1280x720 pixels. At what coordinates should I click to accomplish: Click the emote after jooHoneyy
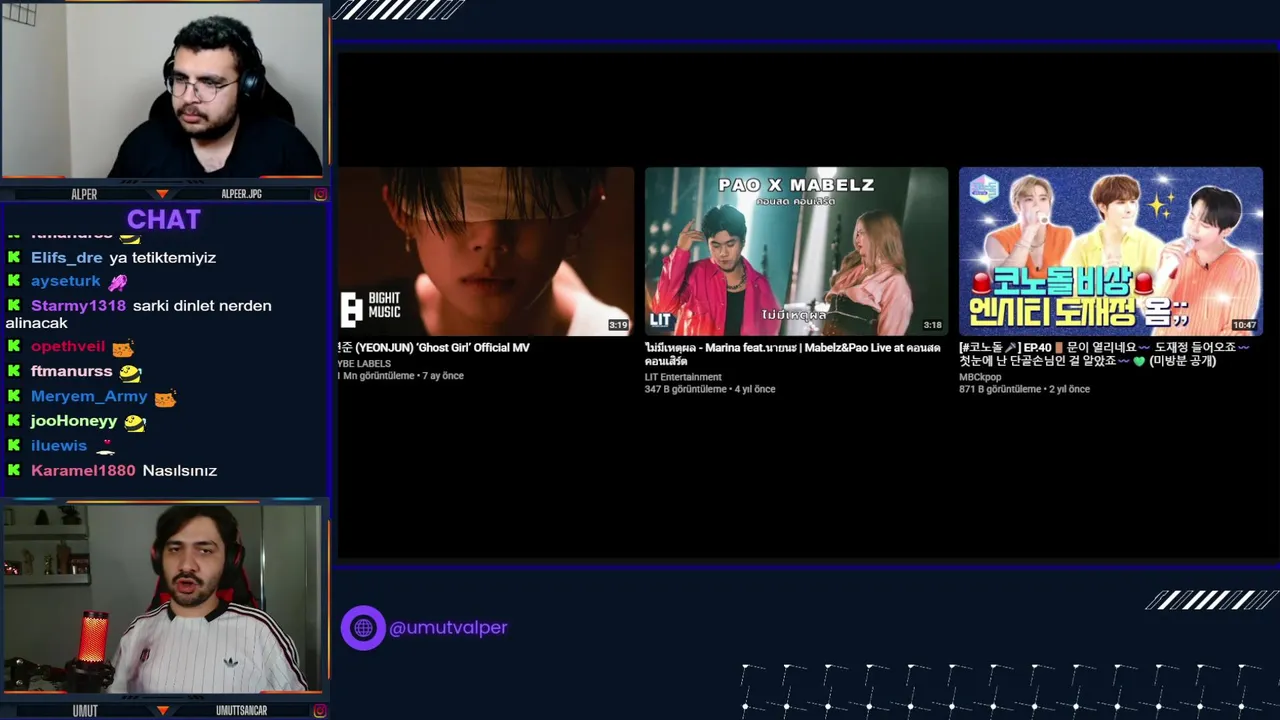pos(135,423)
